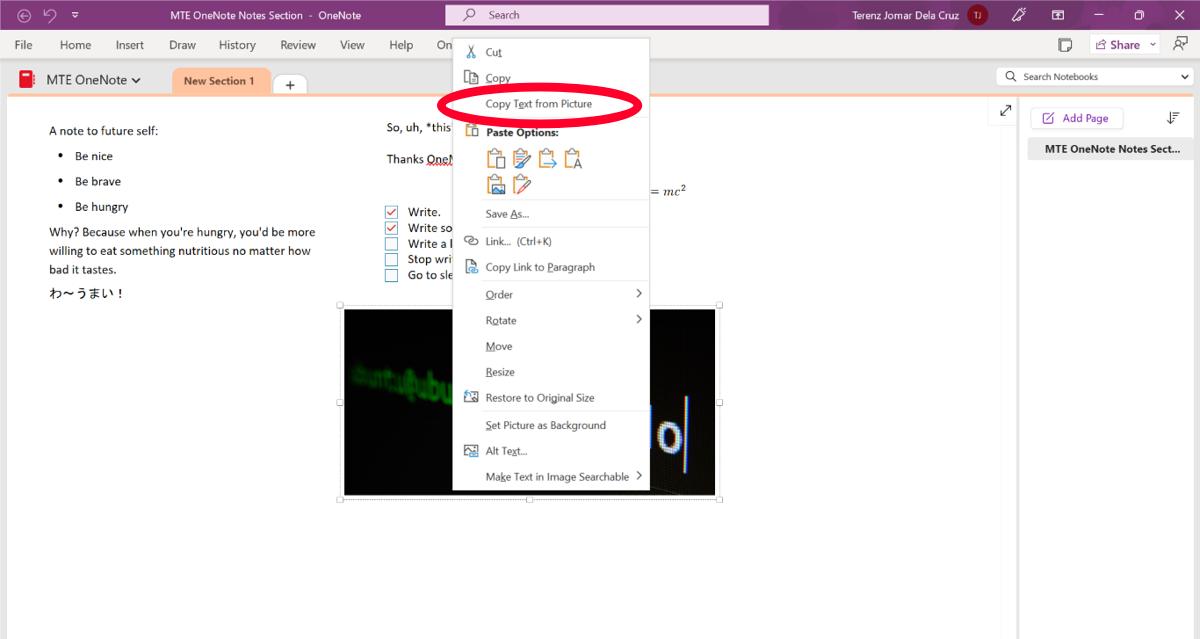Viewport: 1200px width, 639px height.
Task: Click the Cut icon in context menu
Action: tap(470, 51)
